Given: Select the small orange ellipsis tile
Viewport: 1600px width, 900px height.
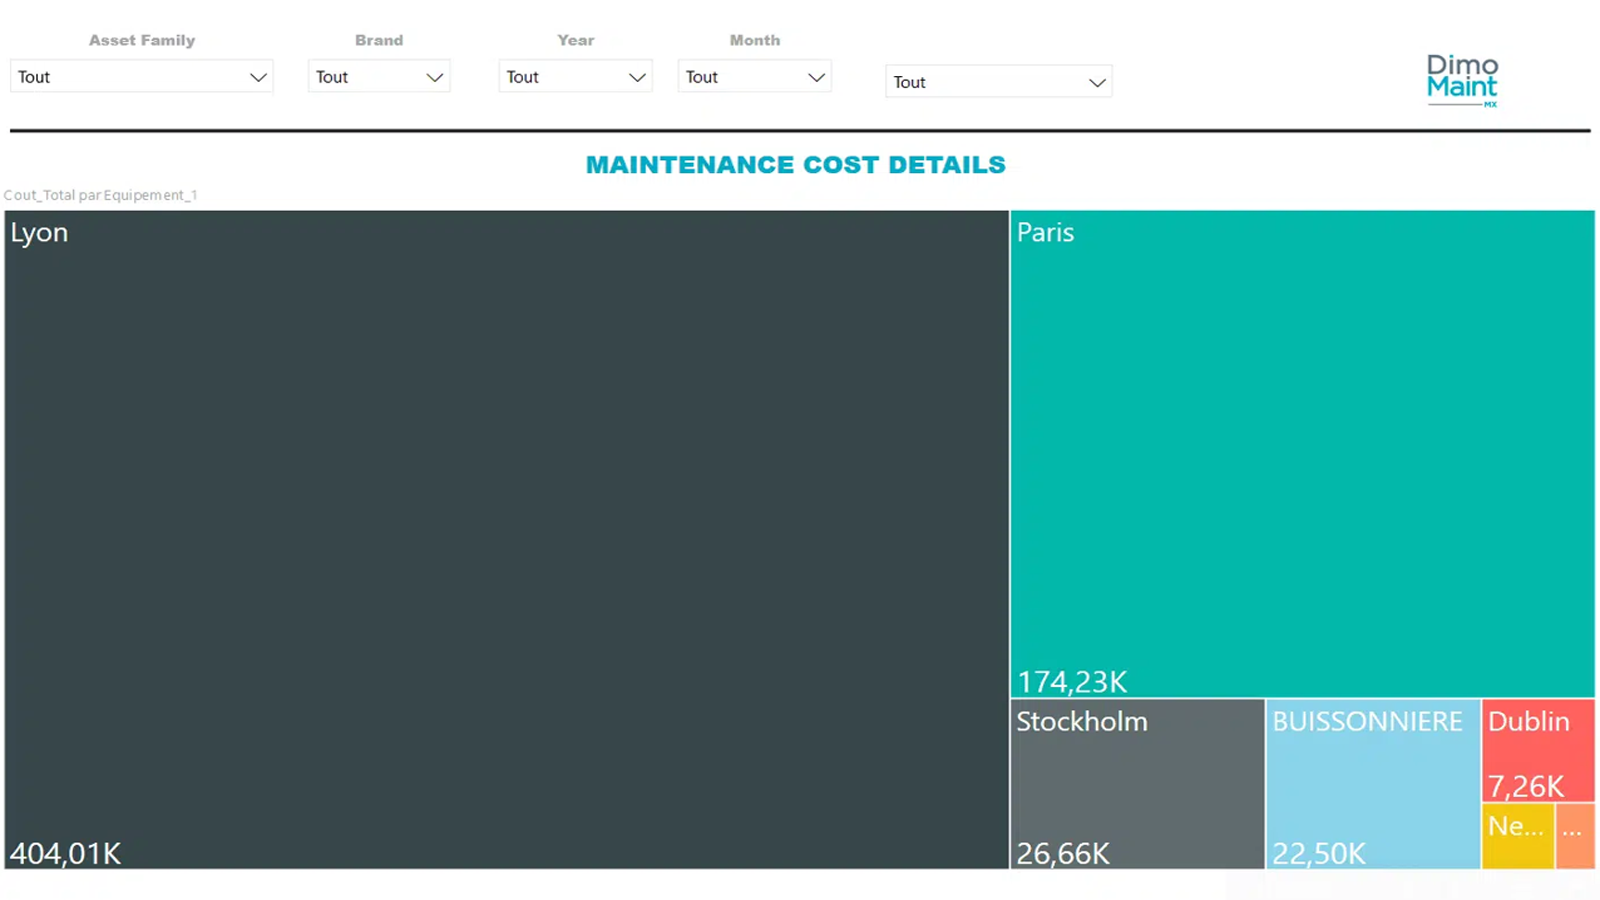Looking at the screenshot, I should click(1574, 836).
